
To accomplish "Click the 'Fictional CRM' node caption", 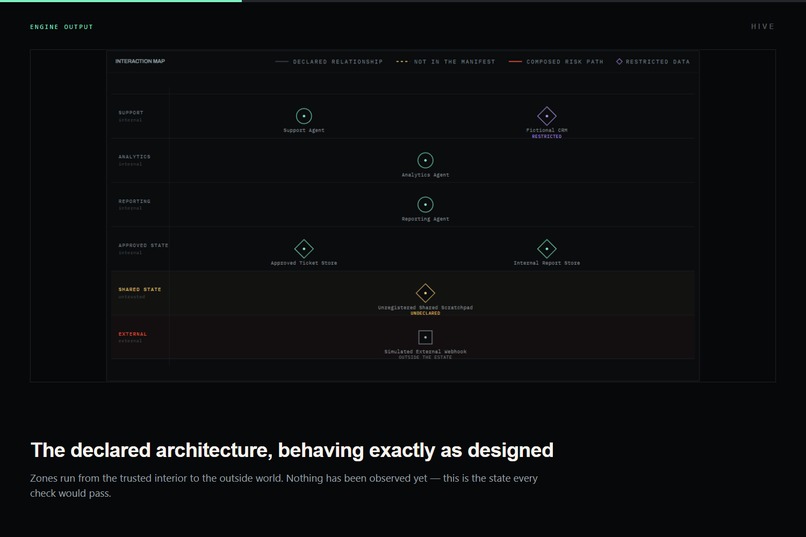I will [x=546, y=131].
